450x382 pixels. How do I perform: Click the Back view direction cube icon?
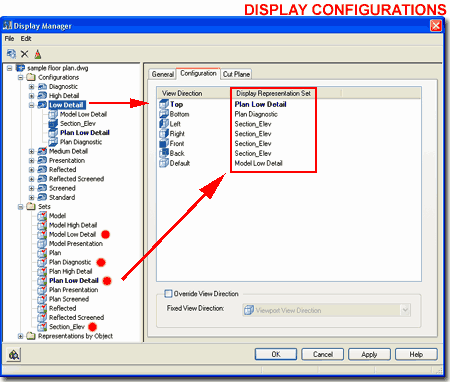click(x=164, y=153)
